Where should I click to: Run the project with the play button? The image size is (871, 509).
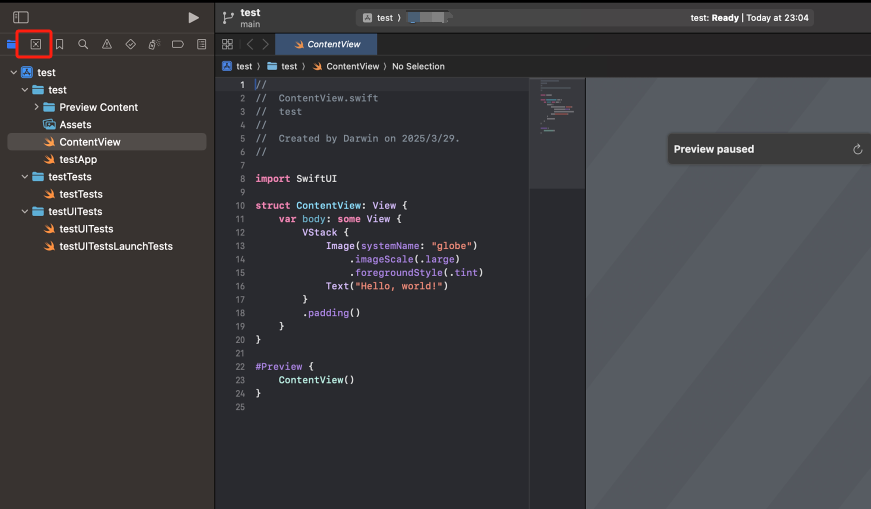click(x=193, y=18)
